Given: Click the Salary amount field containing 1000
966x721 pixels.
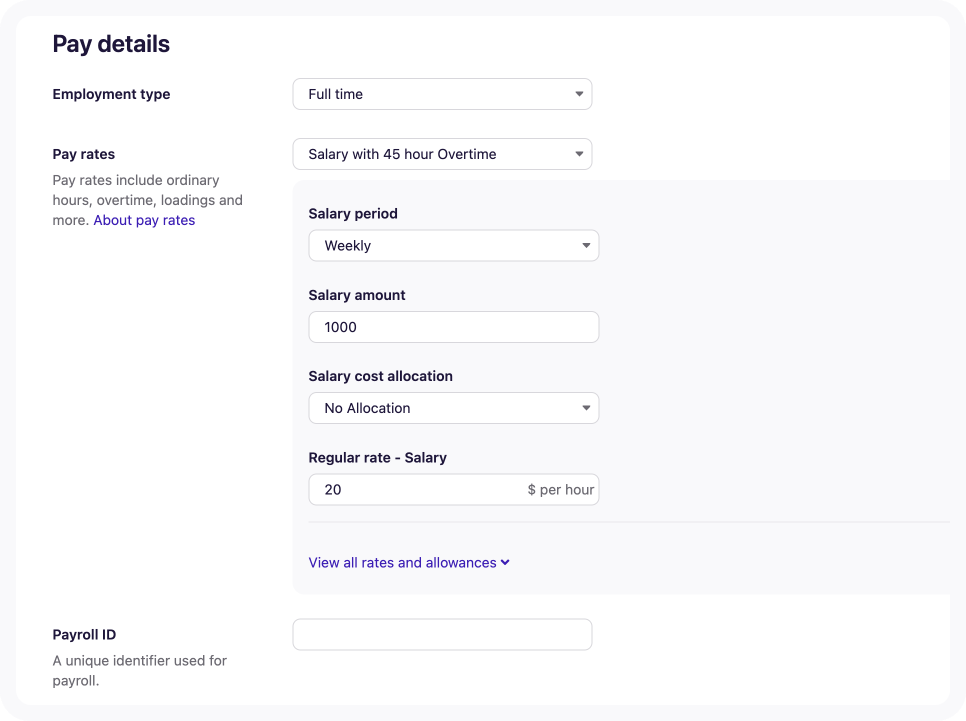Looking at the screenshot, I should [453, 327].
